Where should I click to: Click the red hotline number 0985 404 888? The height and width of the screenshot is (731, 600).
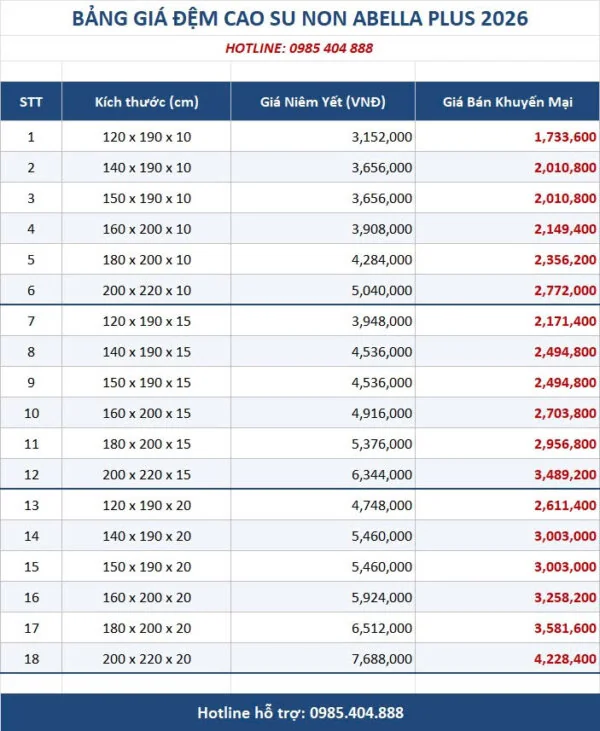[331, 48]
